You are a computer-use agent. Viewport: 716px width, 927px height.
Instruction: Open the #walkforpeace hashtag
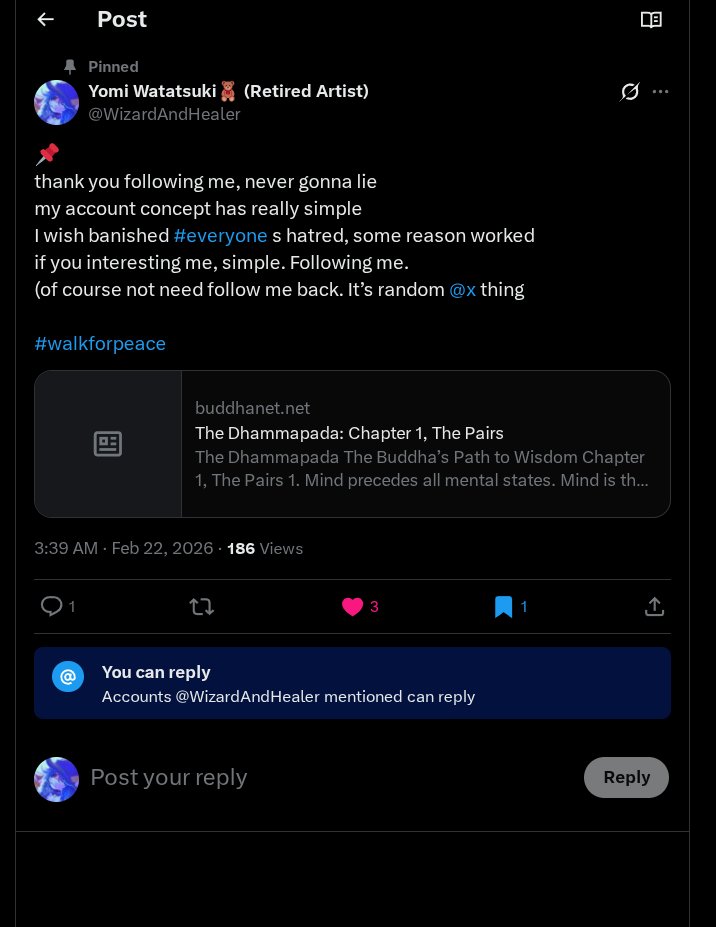click(x=100, y=344)
